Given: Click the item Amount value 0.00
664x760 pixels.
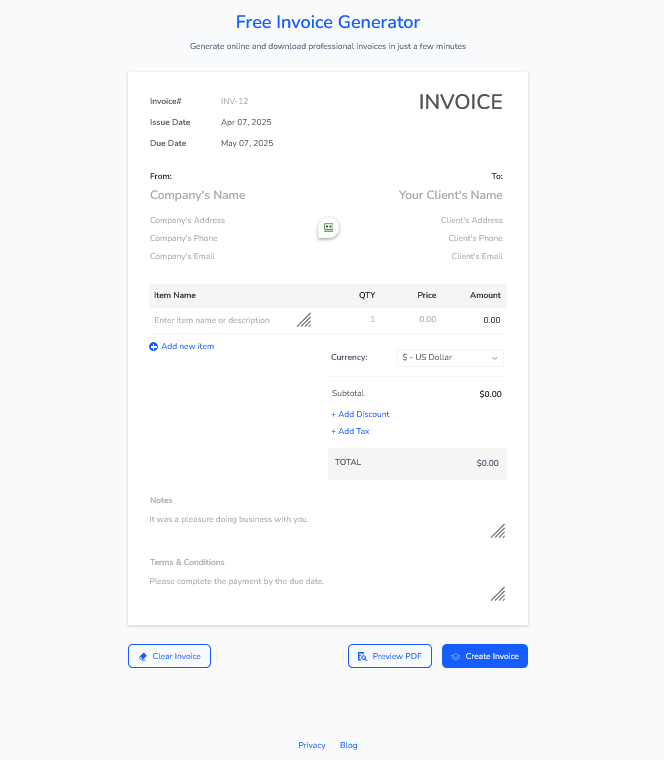Looking at the screenshot, I should 492,320.
